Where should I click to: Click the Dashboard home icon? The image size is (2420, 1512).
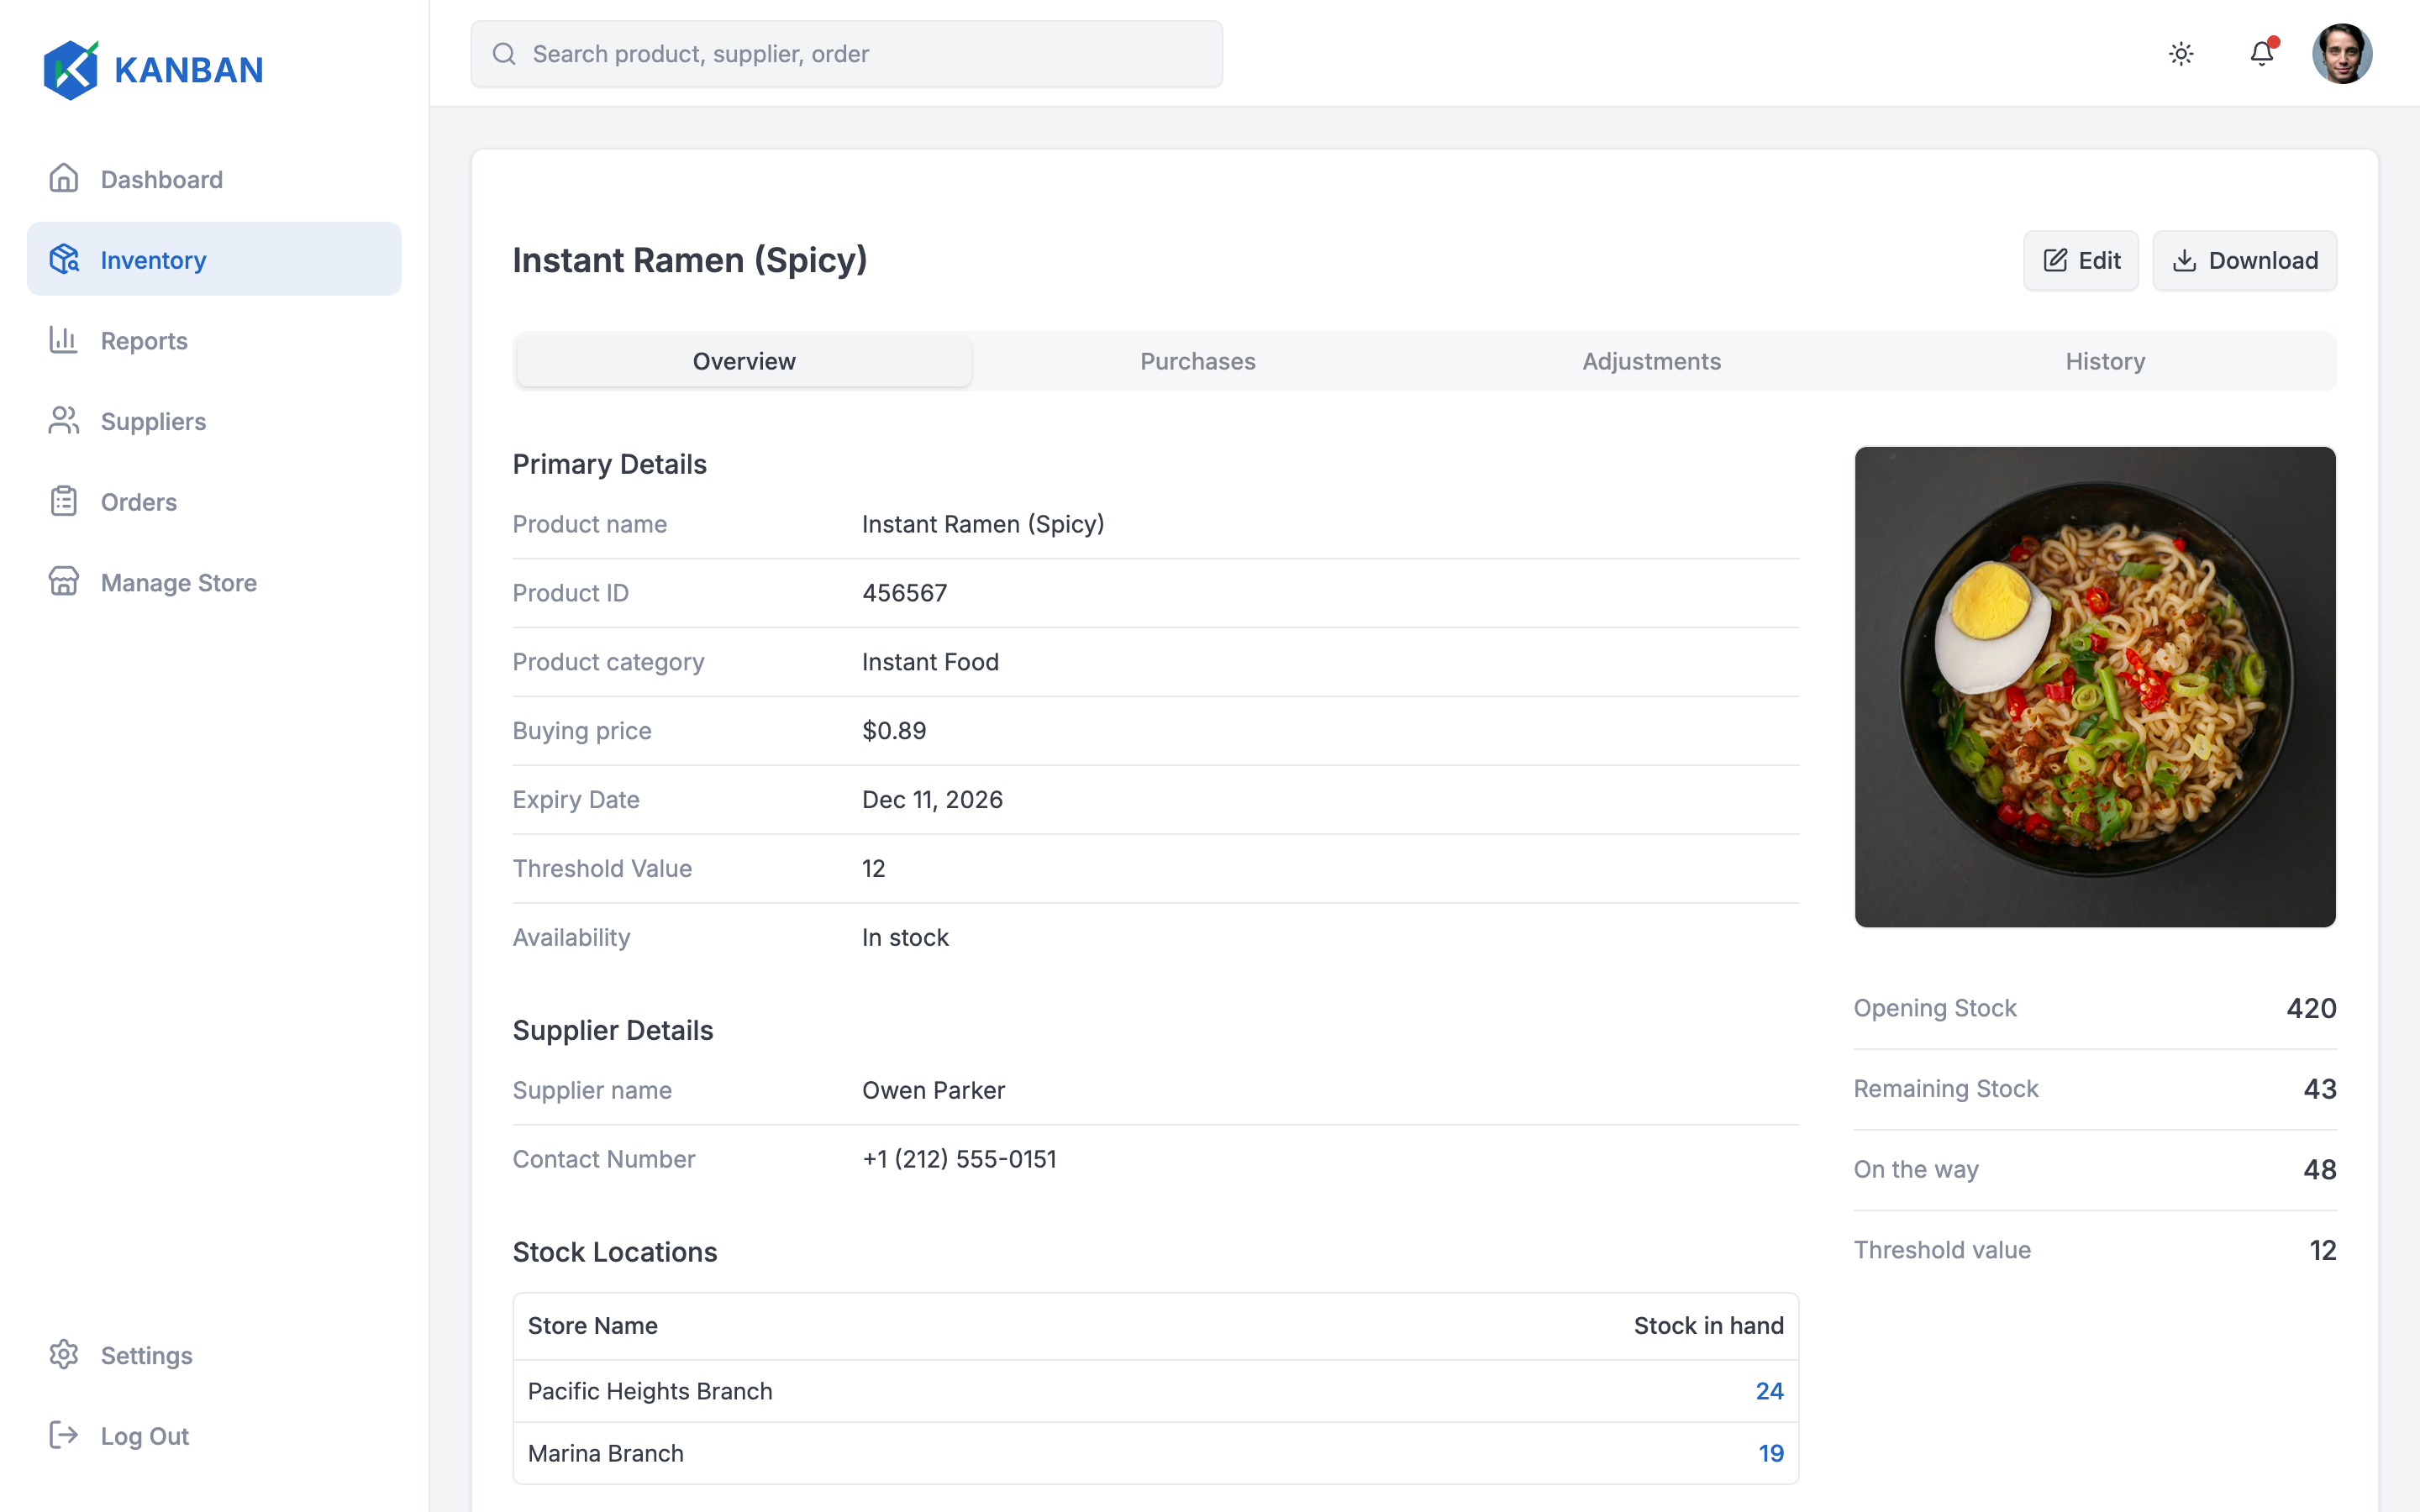[x=64, y=179]
